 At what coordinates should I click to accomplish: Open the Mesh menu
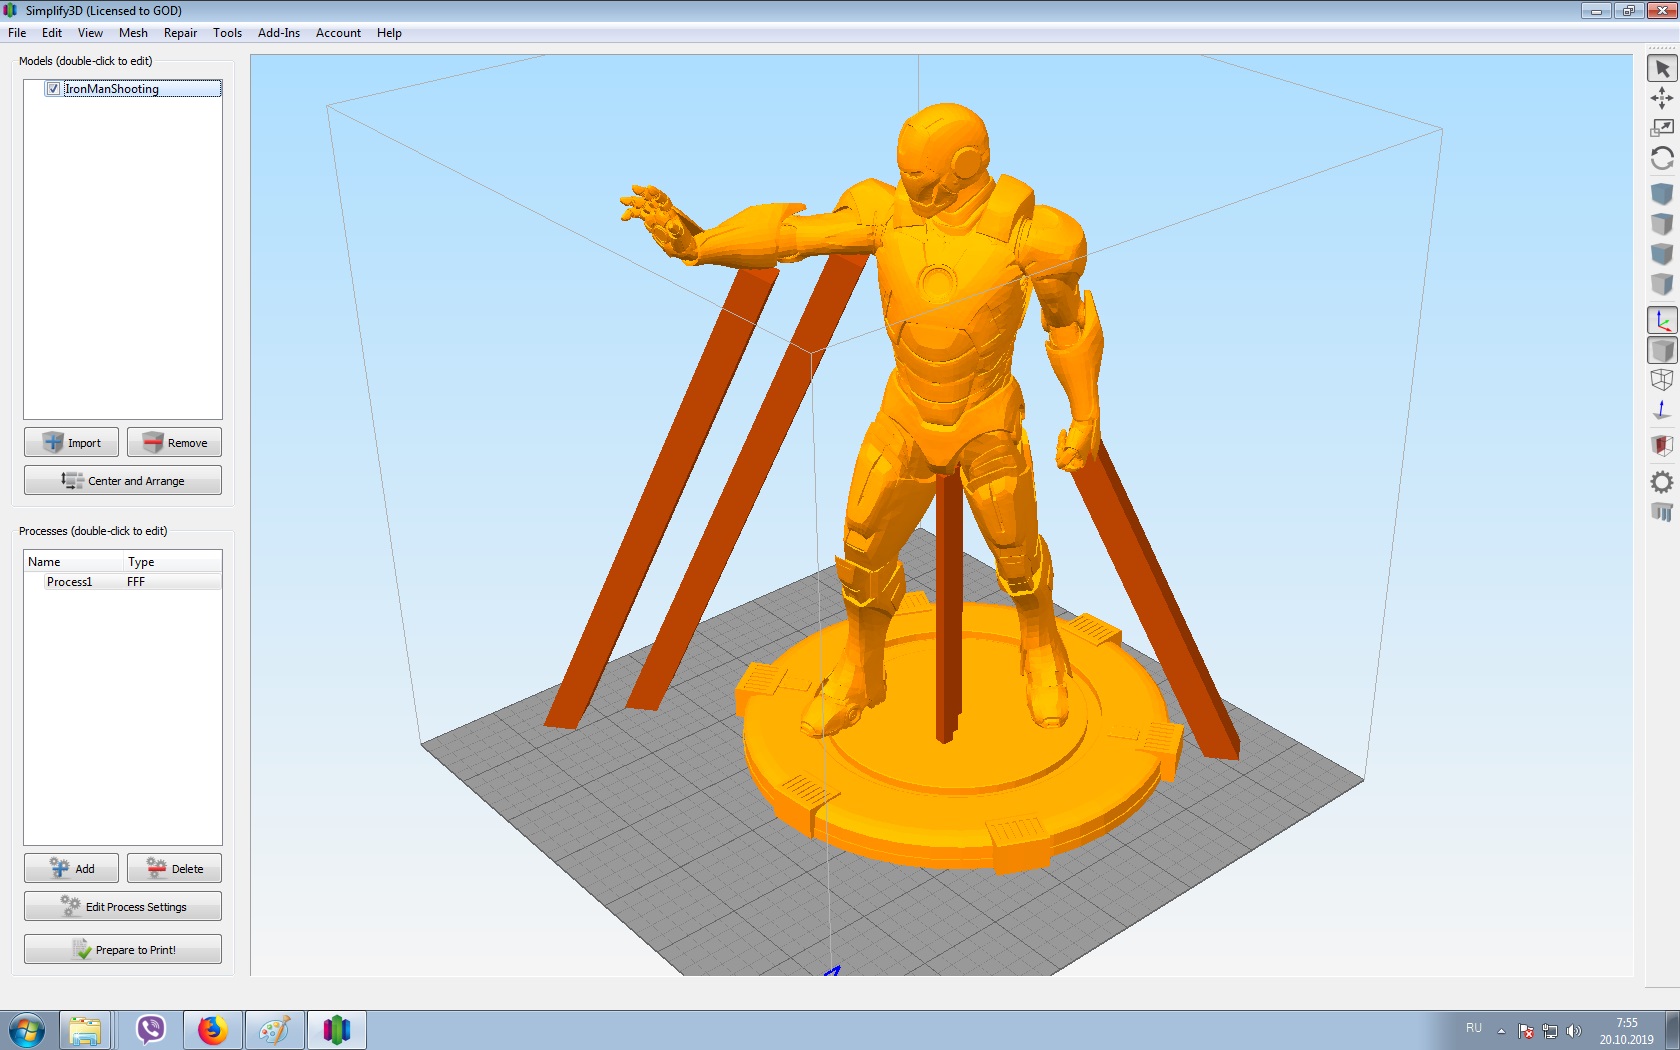tap(133, 33)
